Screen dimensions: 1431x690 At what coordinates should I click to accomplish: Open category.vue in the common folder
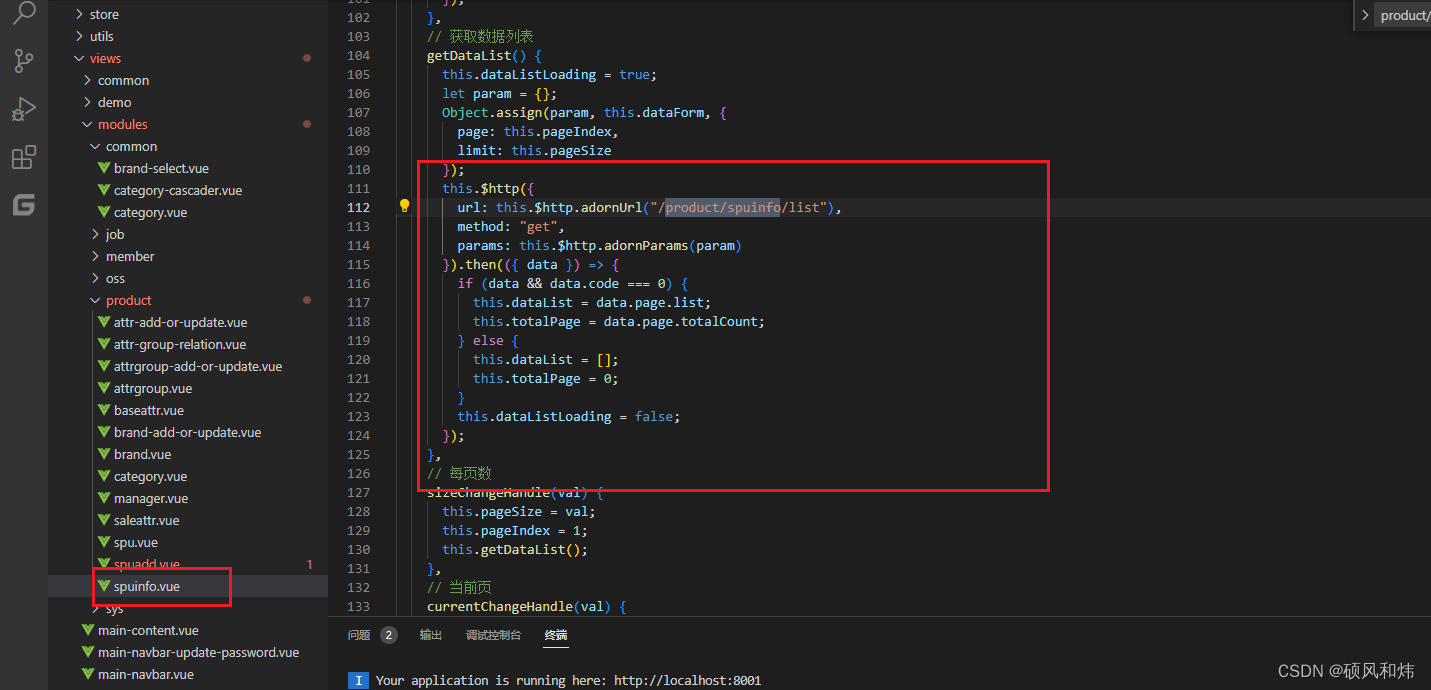coord(150,212)
